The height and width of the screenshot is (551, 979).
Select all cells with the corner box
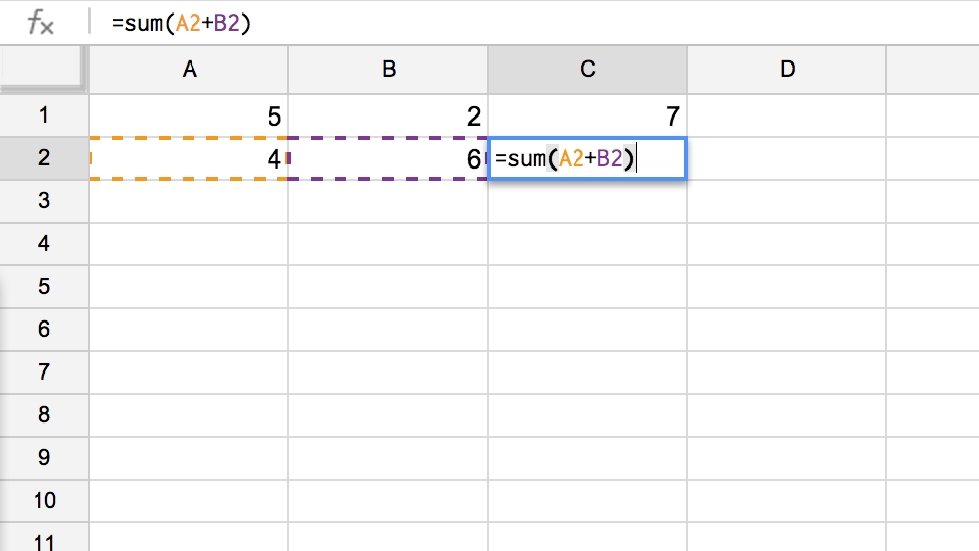pos(40,69)
